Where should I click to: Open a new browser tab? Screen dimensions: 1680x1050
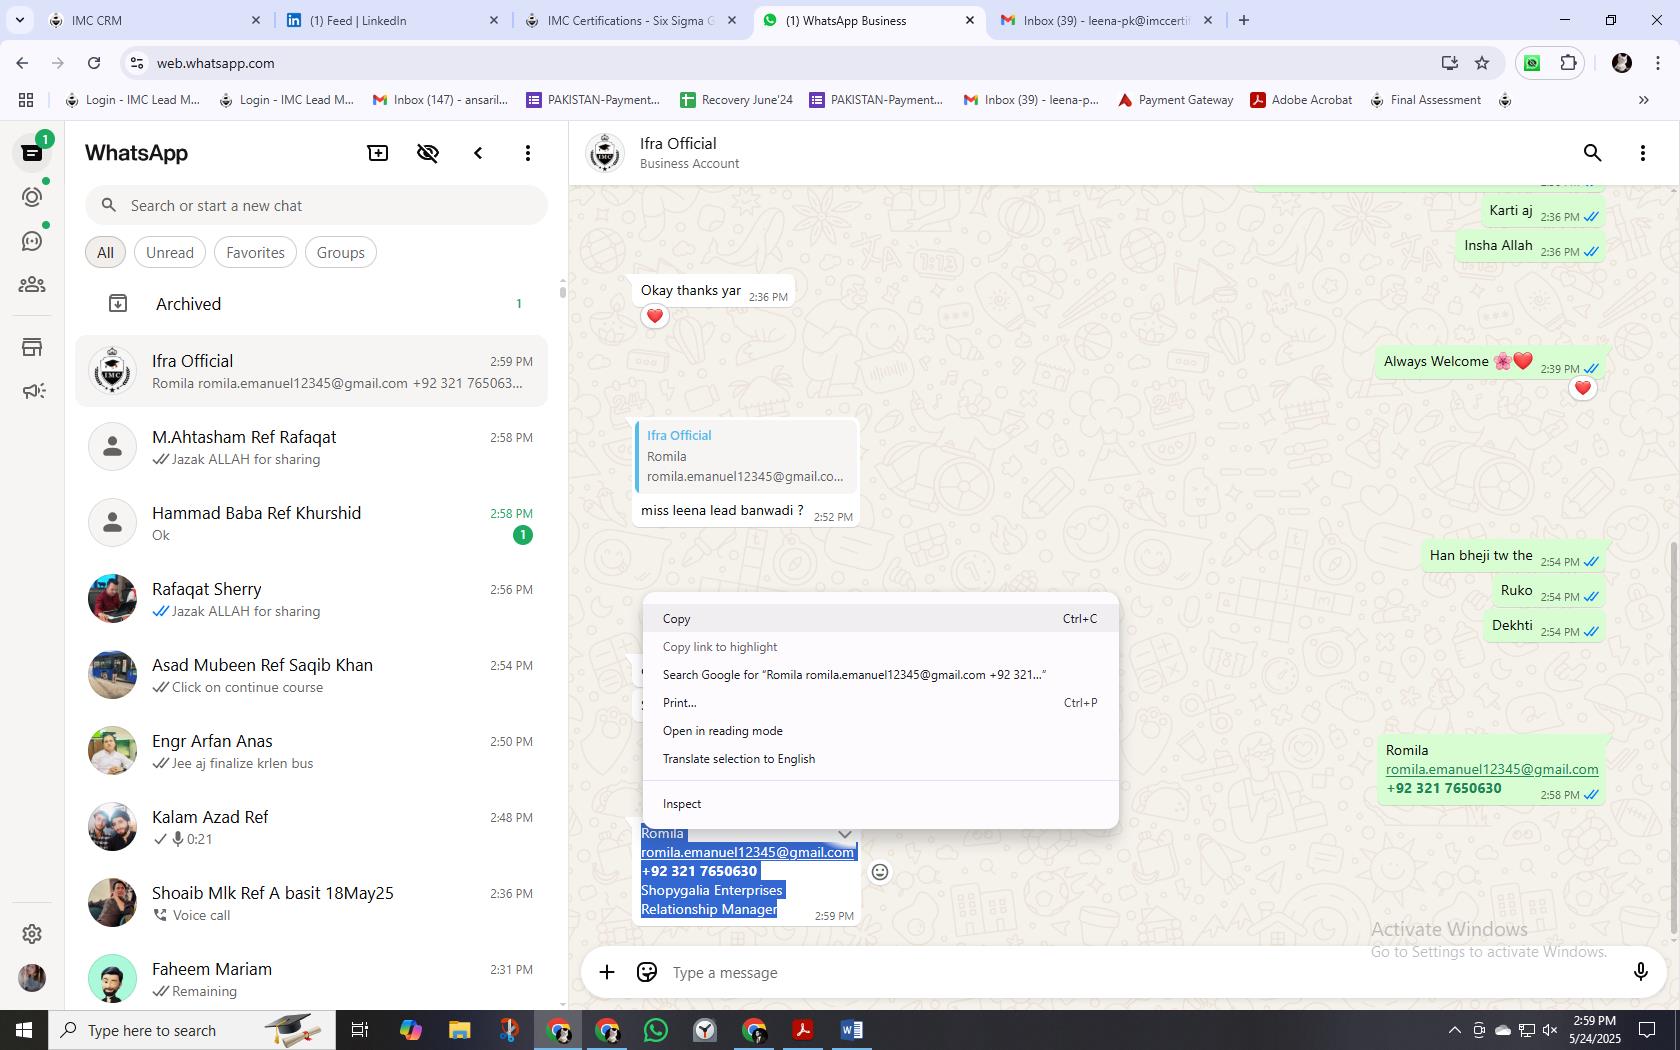pyautogui.click(x=1244, y=20)
